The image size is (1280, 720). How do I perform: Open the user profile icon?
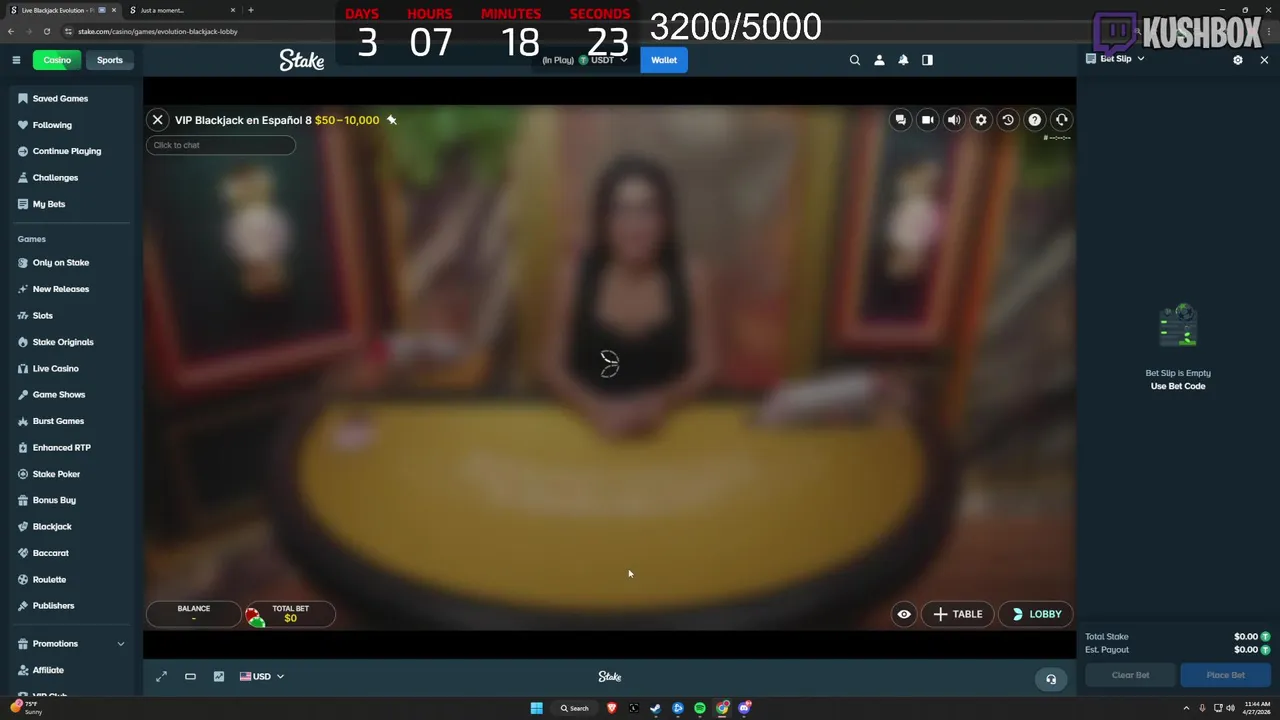(x=879, y=60)
